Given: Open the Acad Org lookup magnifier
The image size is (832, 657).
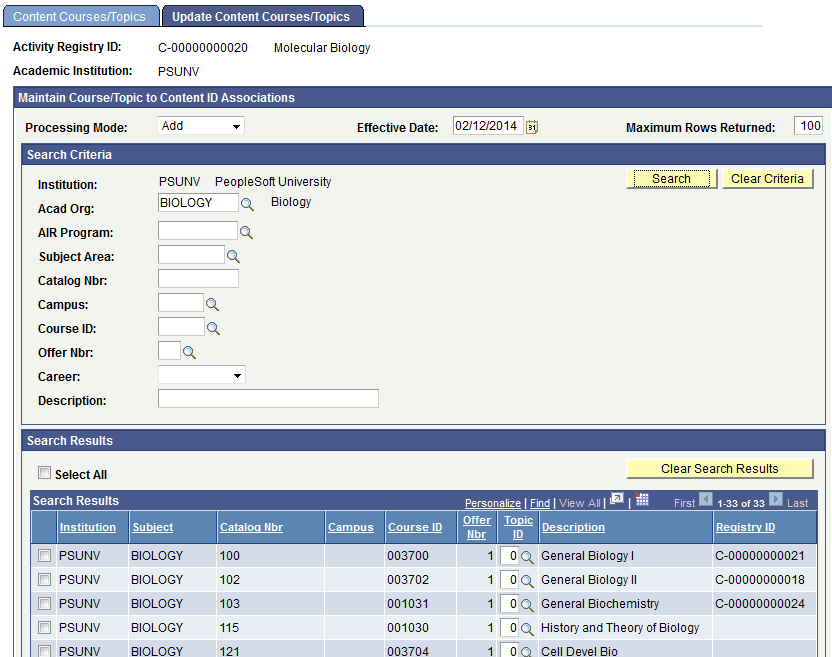Looking at the screenshot, I should point(247,203).
